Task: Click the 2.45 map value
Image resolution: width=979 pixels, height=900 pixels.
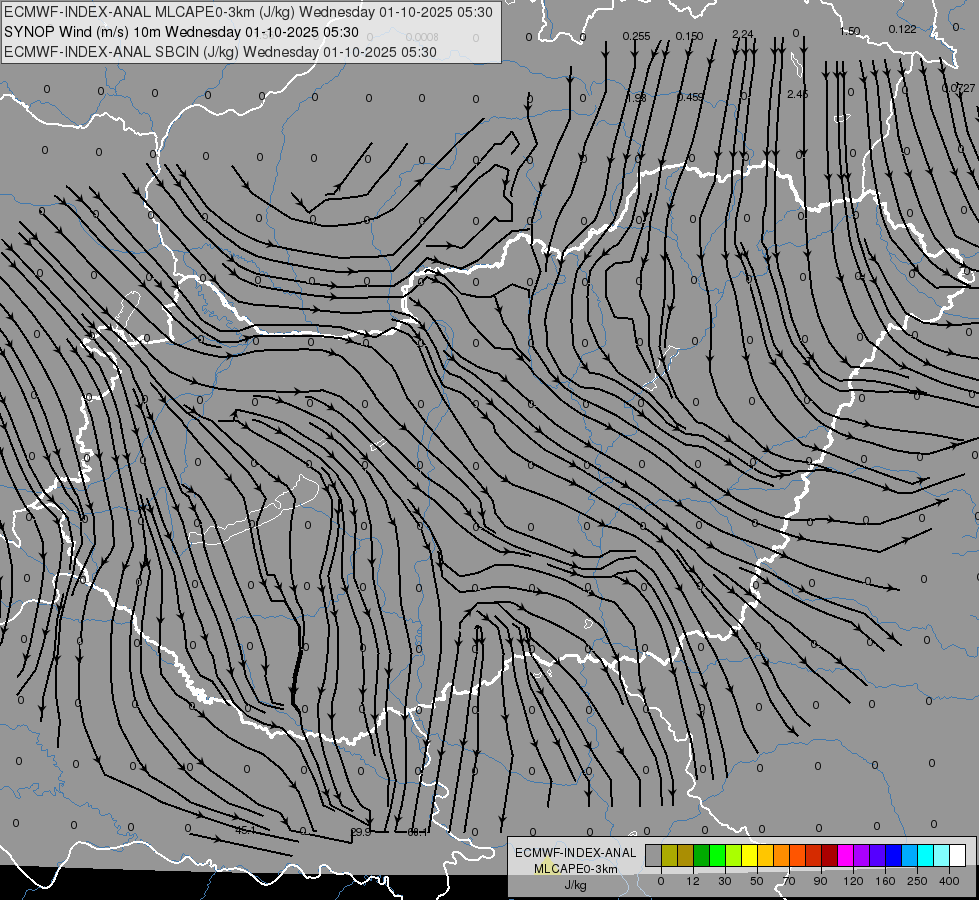Action: pos(797,94)
